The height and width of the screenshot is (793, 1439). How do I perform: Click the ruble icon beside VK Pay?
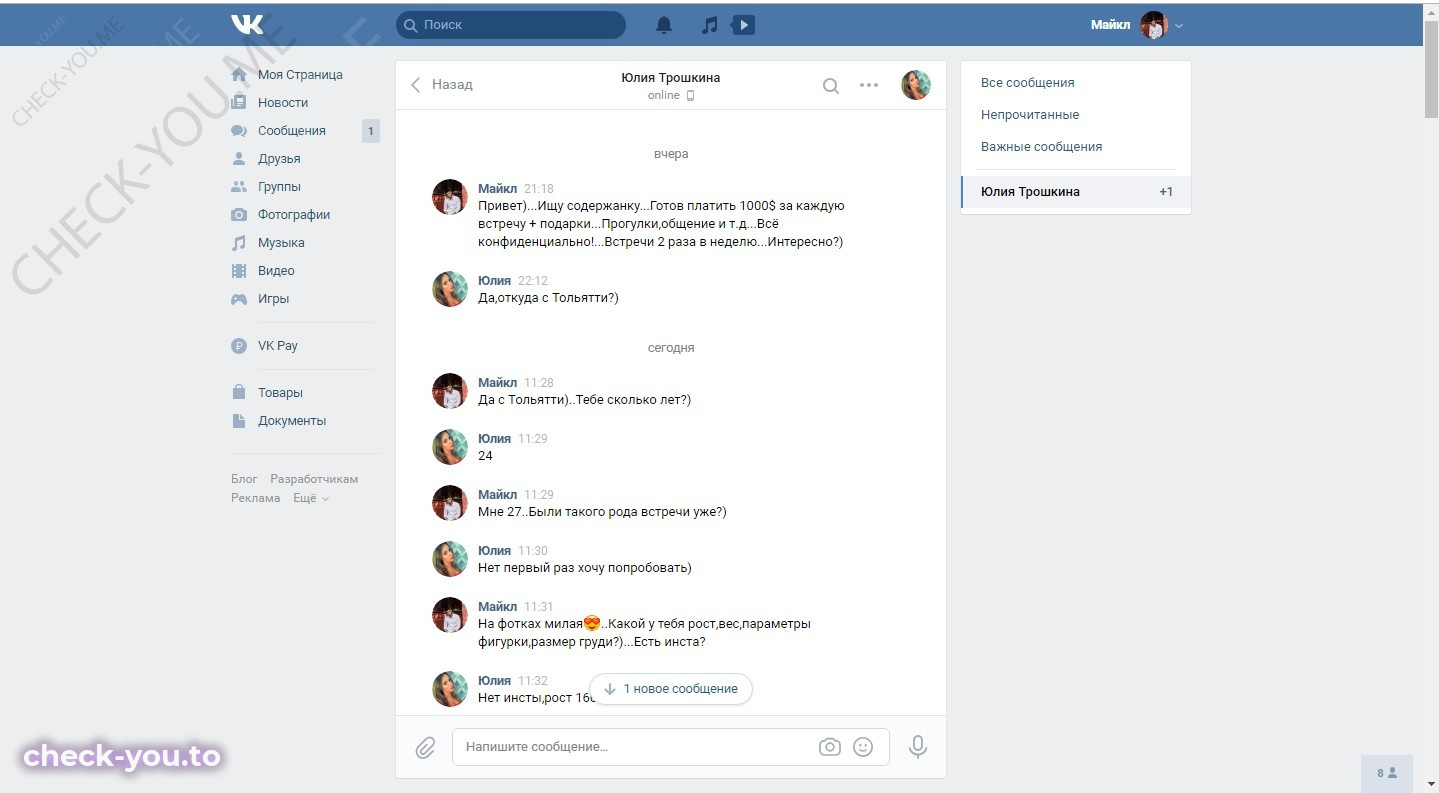click(238, 346)
